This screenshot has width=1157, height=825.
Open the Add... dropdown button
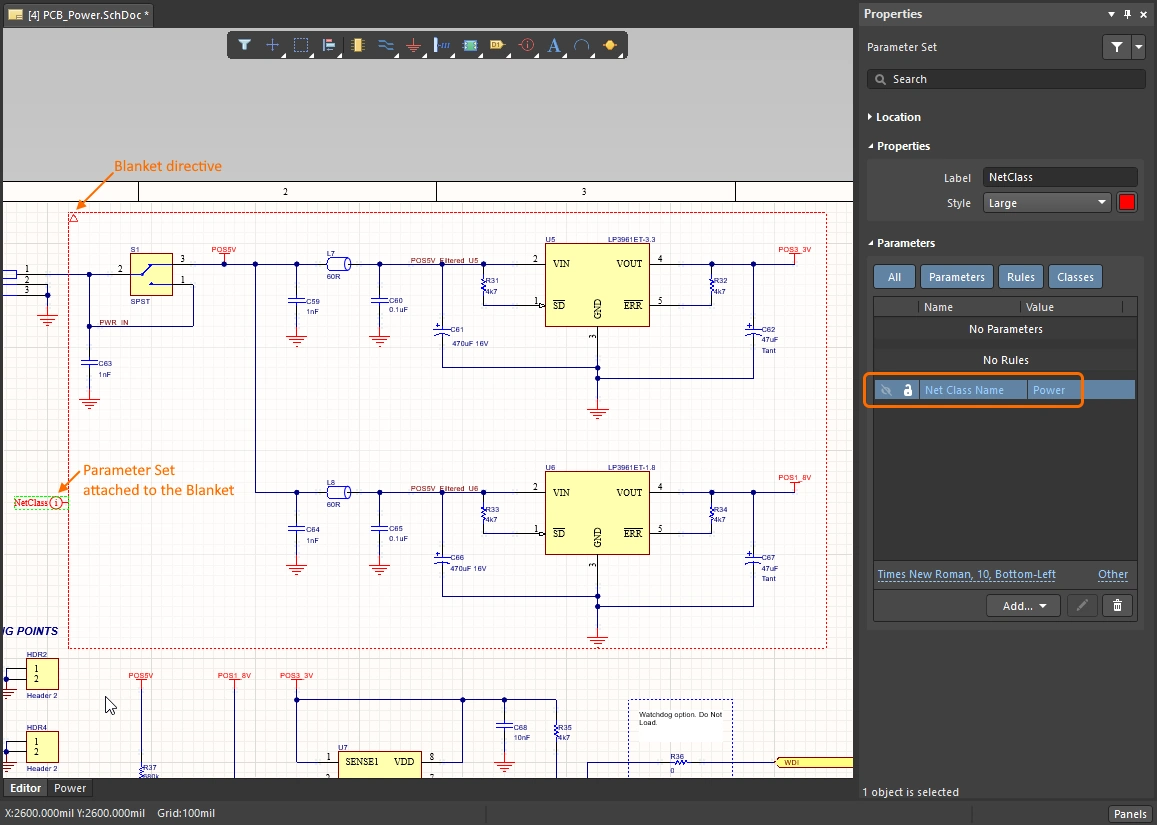[1023, 605]
